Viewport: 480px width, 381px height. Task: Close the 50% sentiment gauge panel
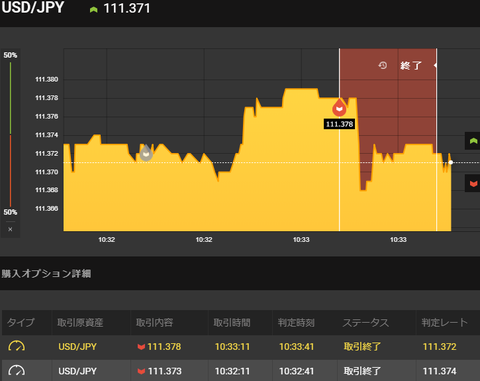[x=10, y=229]
